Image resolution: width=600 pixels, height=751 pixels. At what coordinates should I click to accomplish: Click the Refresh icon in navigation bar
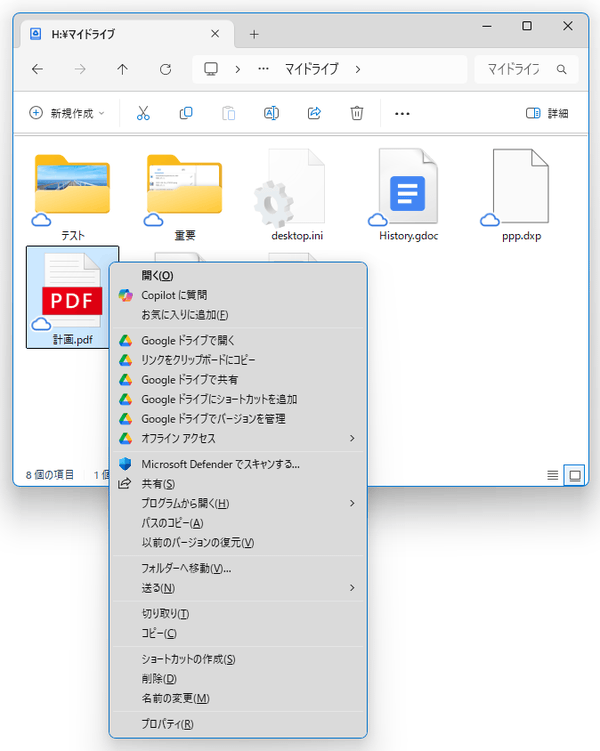pyautogui.click(x=166, y=69)
